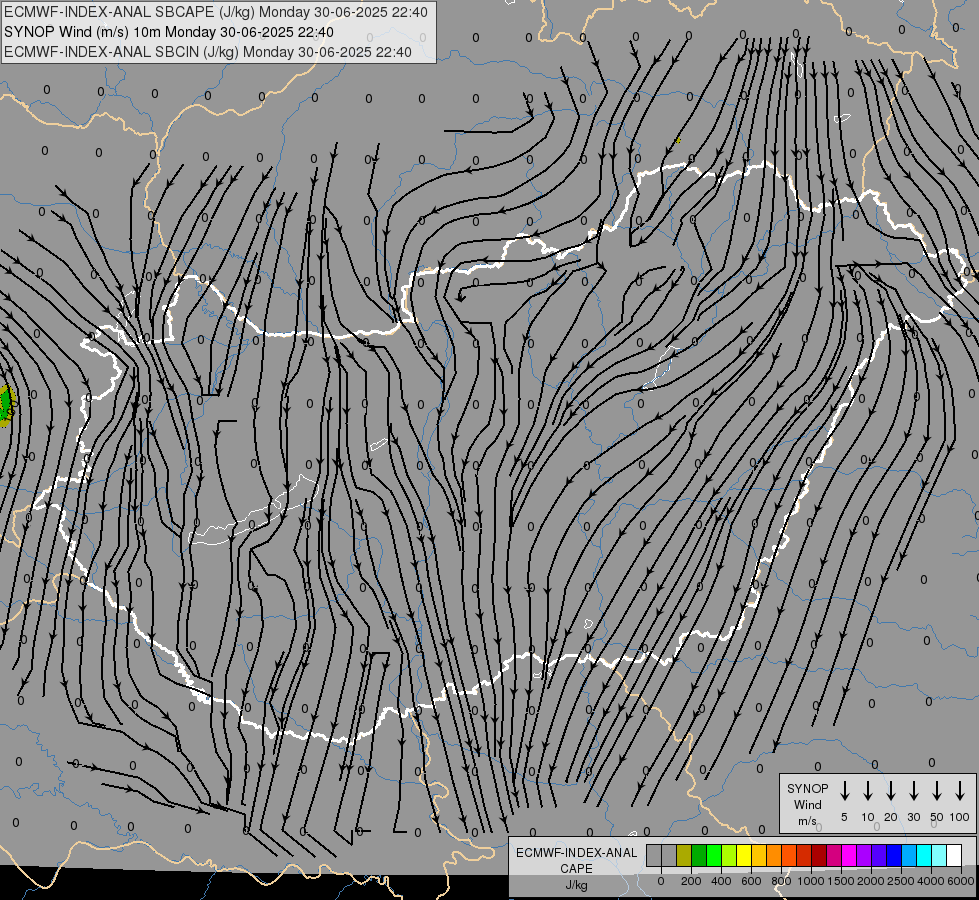Select the sky blue swatch starting at 2500
This screenshot has width=979, height=900.
(x=910, y=856)
